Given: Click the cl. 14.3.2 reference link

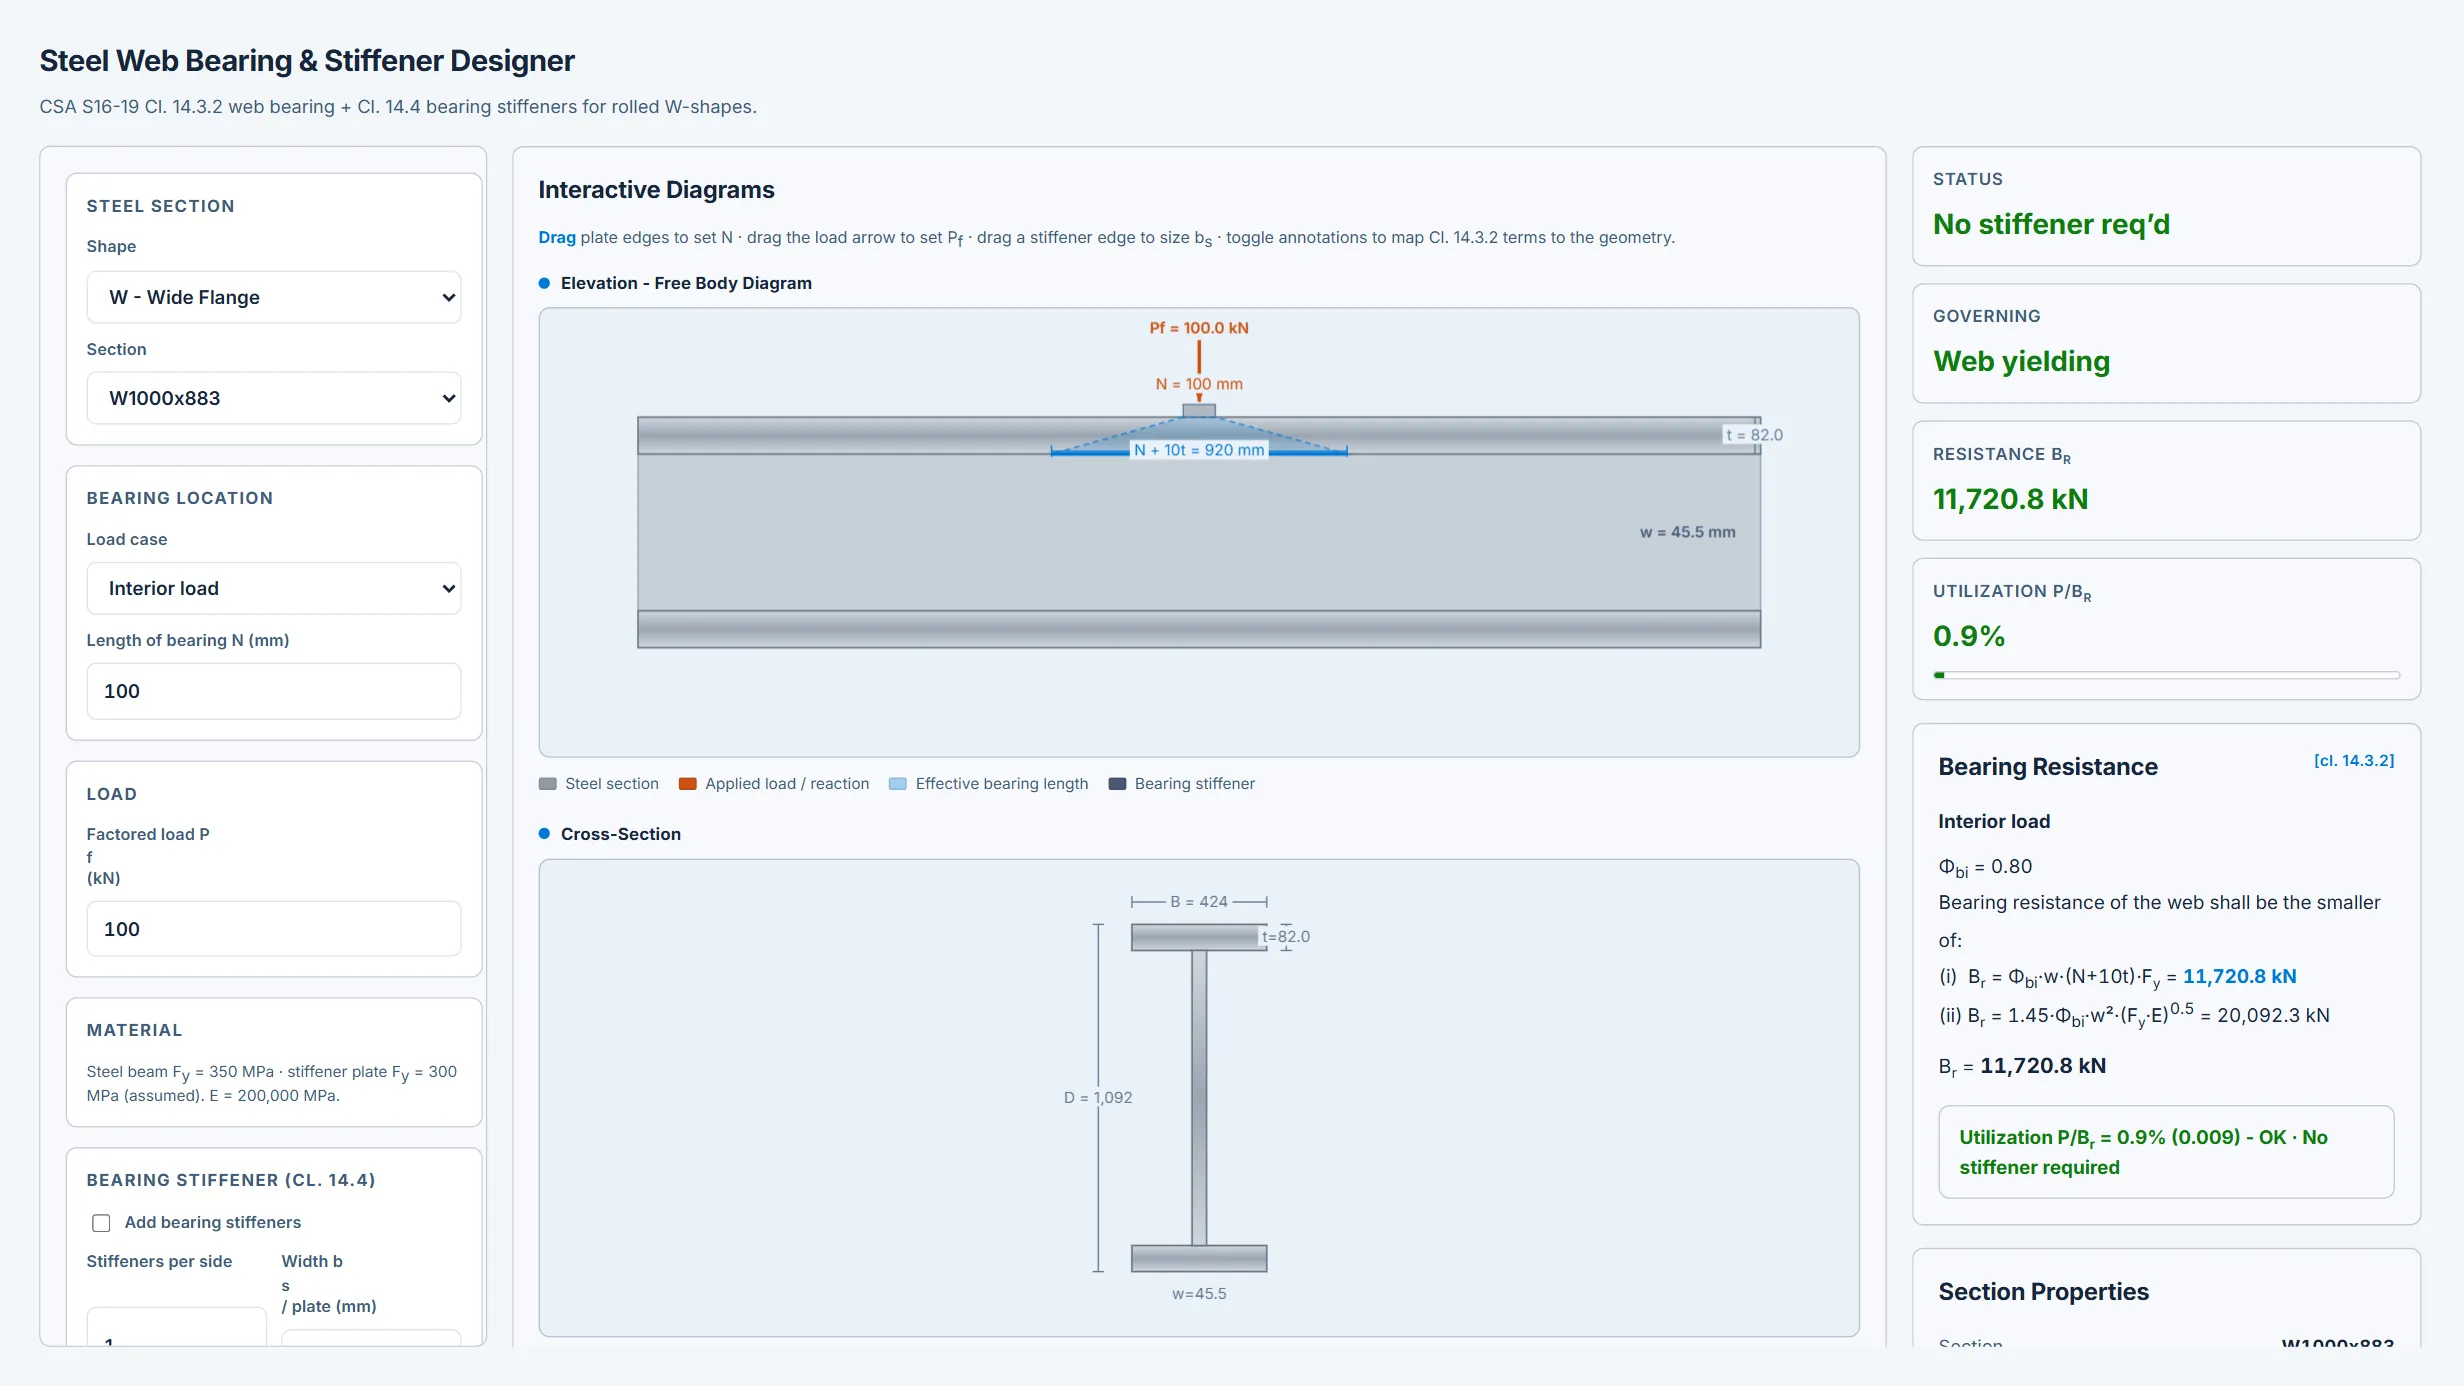Looking at the screenshot, I should 2354,761.
